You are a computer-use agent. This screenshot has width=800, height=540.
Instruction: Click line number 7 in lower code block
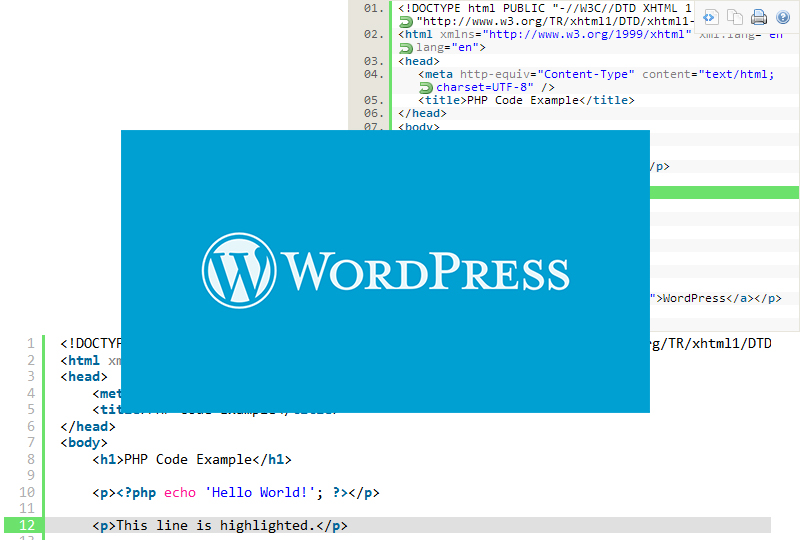pyautogui.click(x=31, y=442)
